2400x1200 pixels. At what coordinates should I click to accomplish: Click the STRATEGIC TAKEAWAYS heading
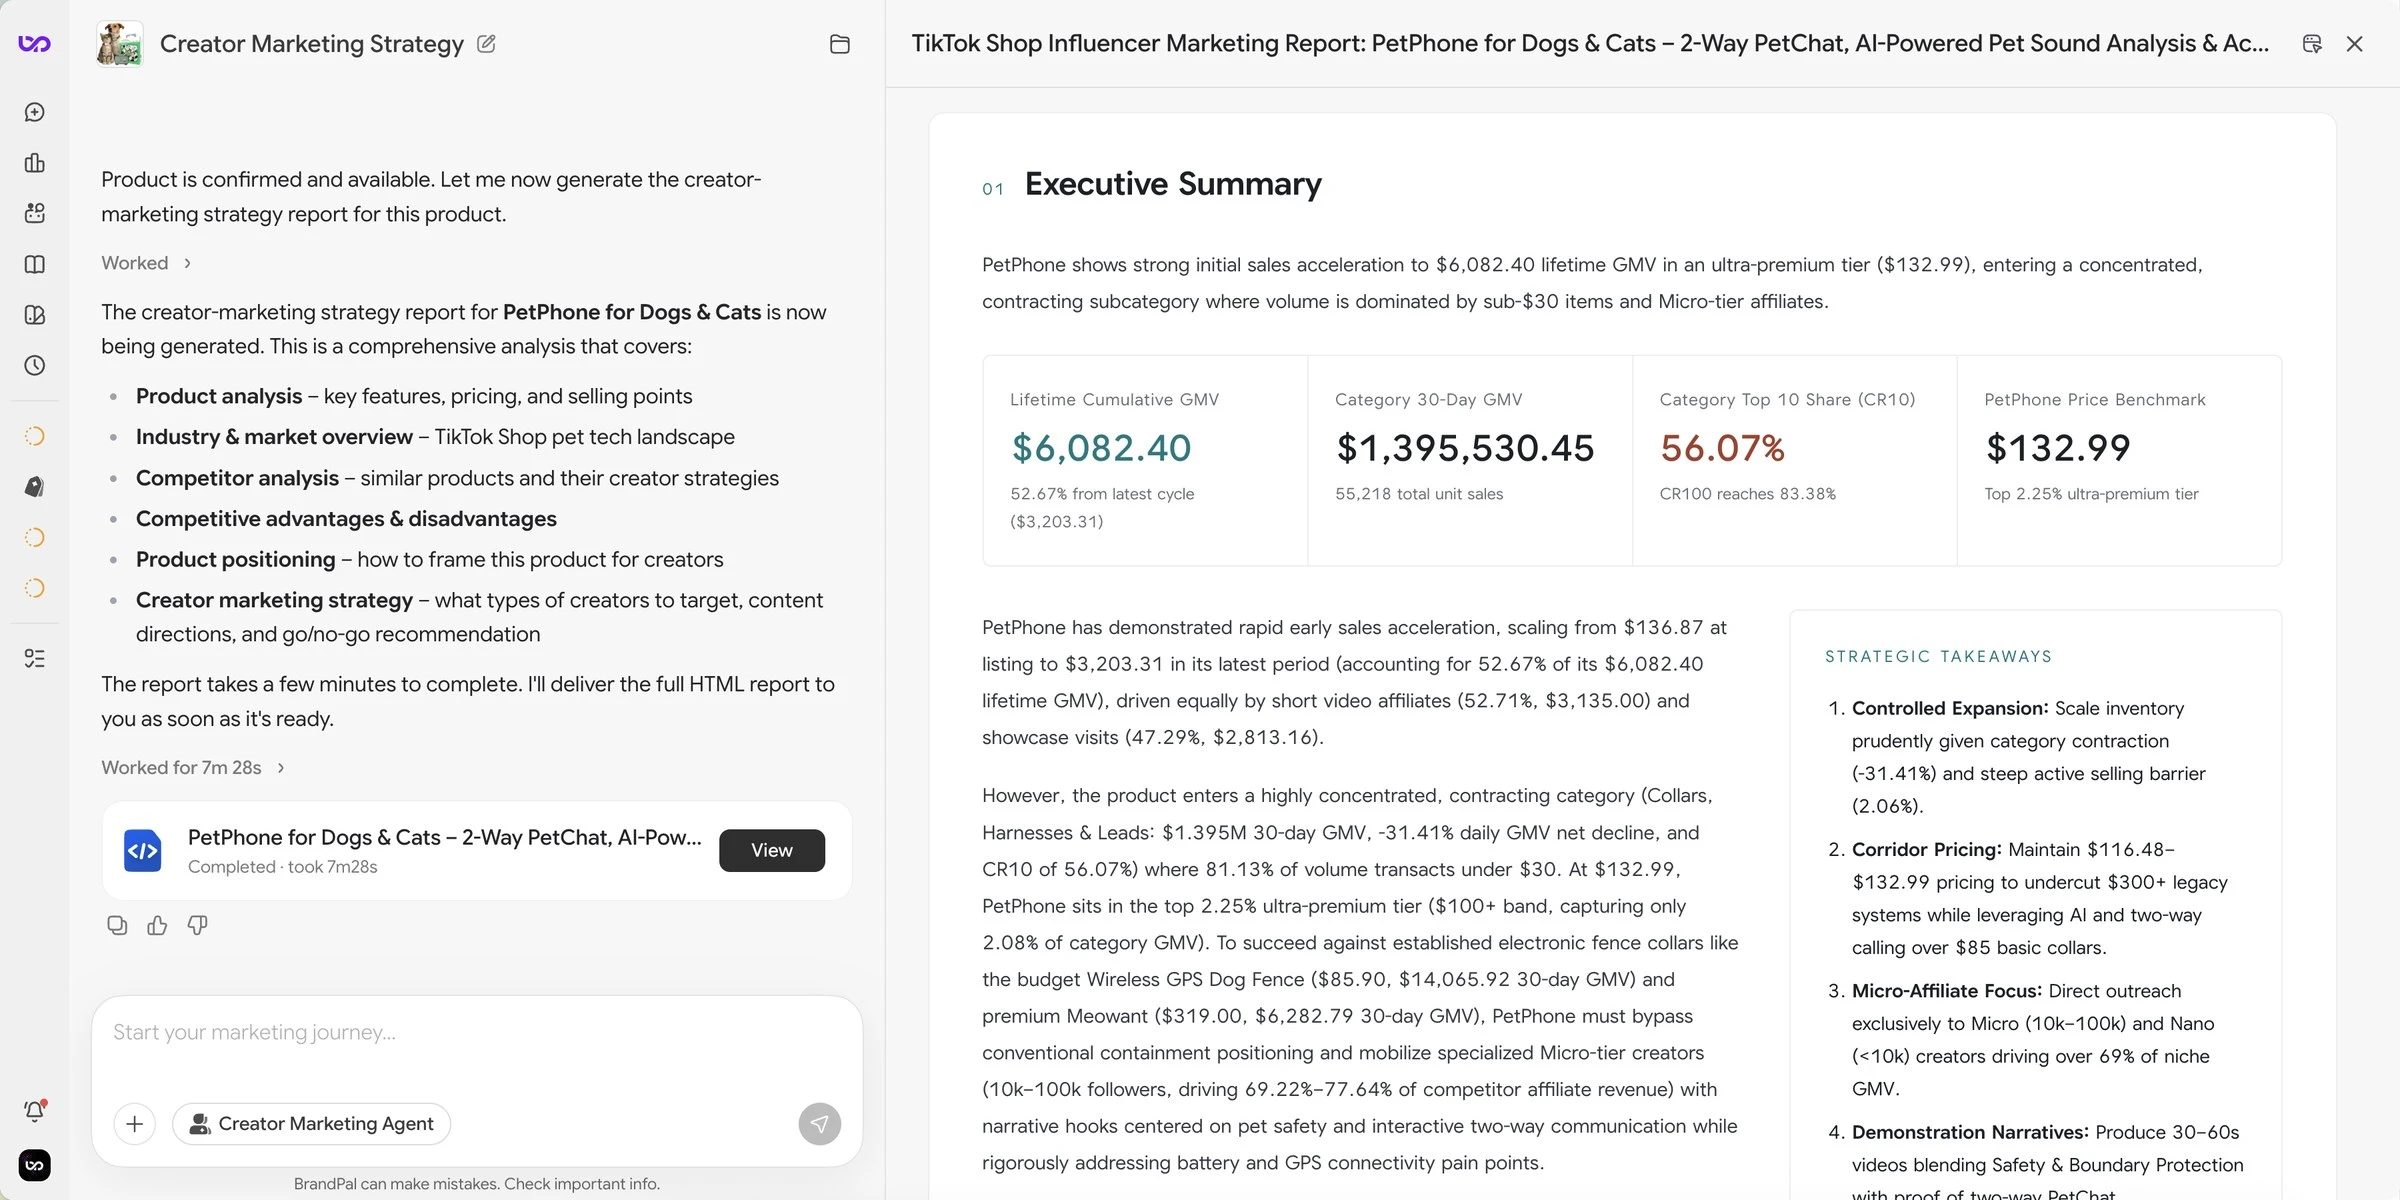pos(1938,657)
